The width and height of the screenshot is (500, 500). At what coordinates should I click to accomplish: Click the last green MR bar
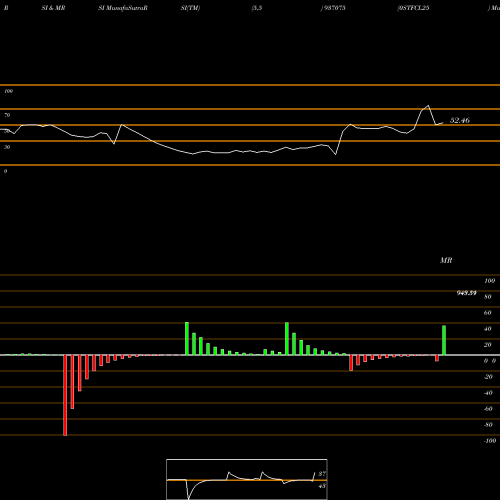[444, 340]
